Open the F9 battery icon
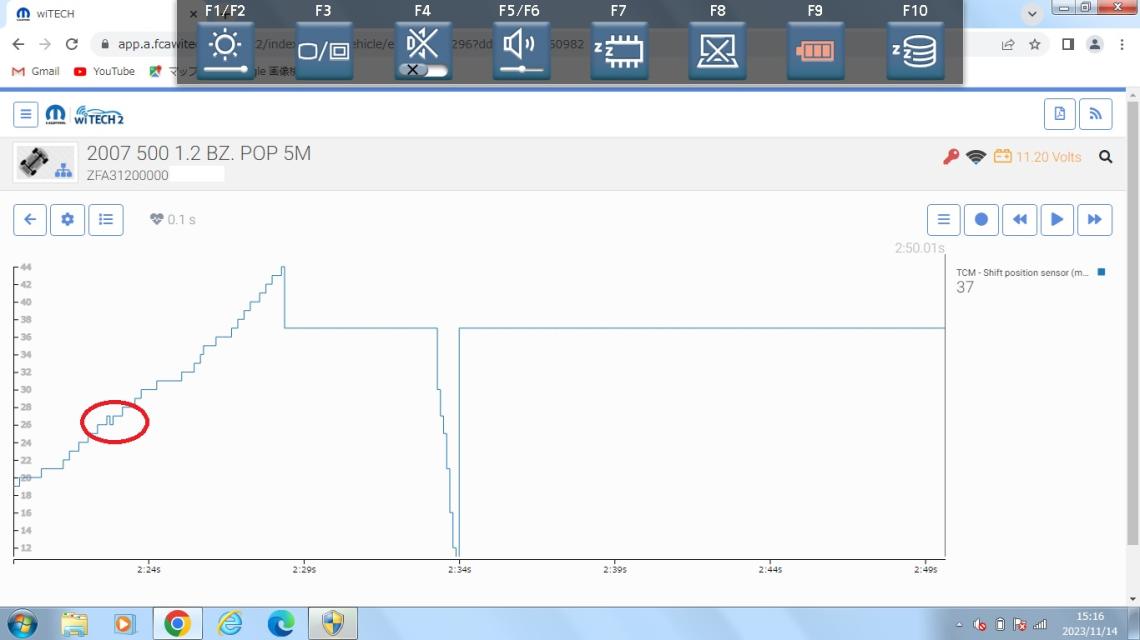 [x=815, y=50]
